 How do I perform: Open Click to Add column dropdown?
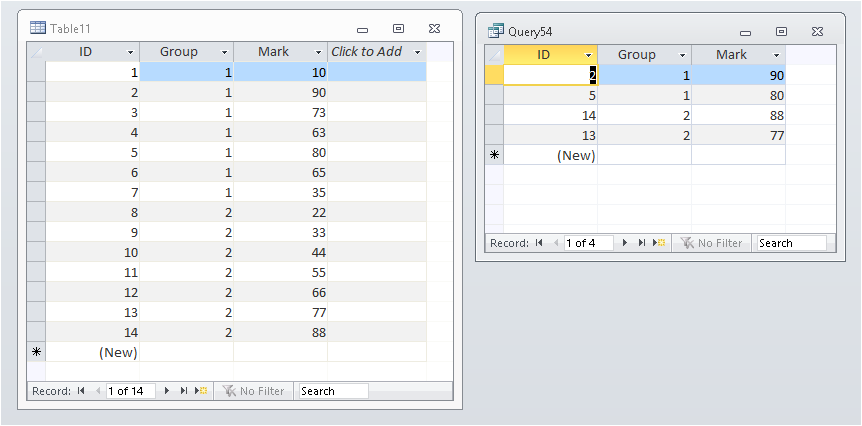pyautogui.click(x=417, y=52)
